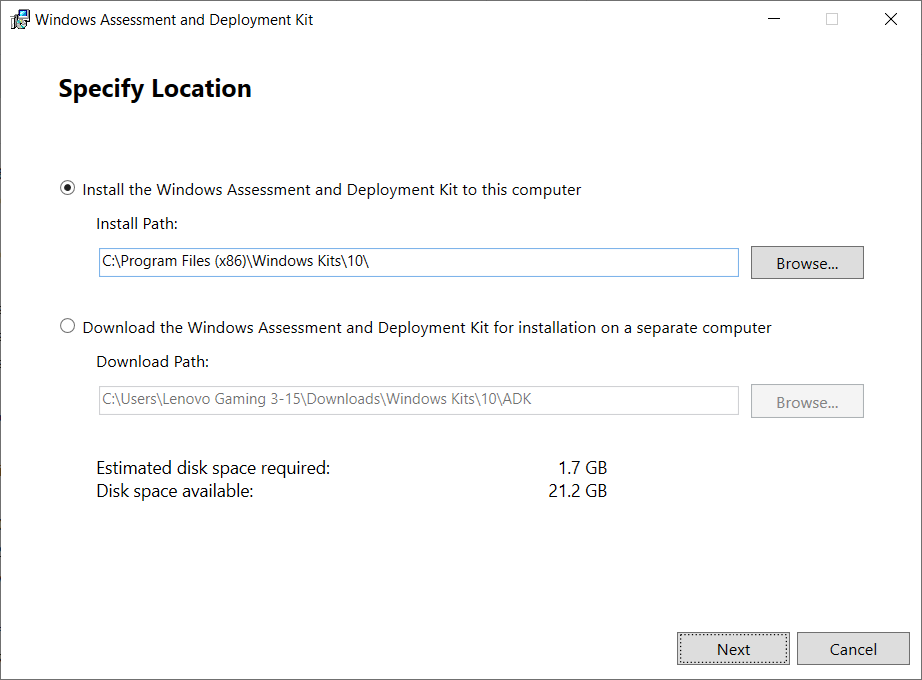This screenshot has width=922, height=680.
Task: Click the Specify Location heading
Action: (x=155, y=89)
